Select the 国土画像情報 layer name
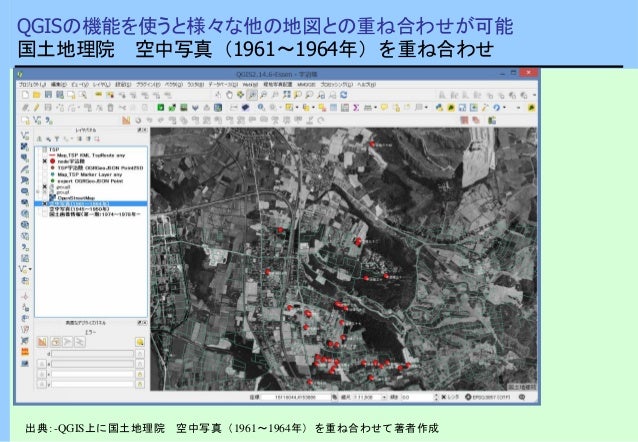The height and width of the screenshot is (442, 638). coord(94,214)
